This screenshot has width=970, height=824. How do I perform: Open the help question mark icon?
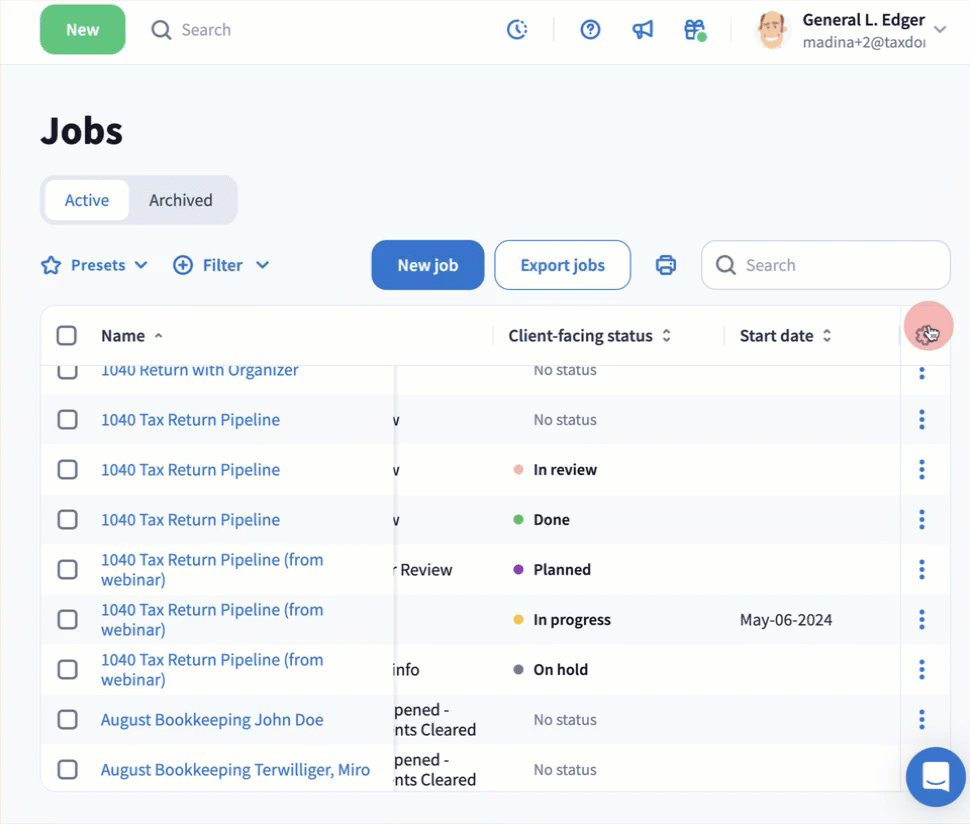[x=590, y=30]
